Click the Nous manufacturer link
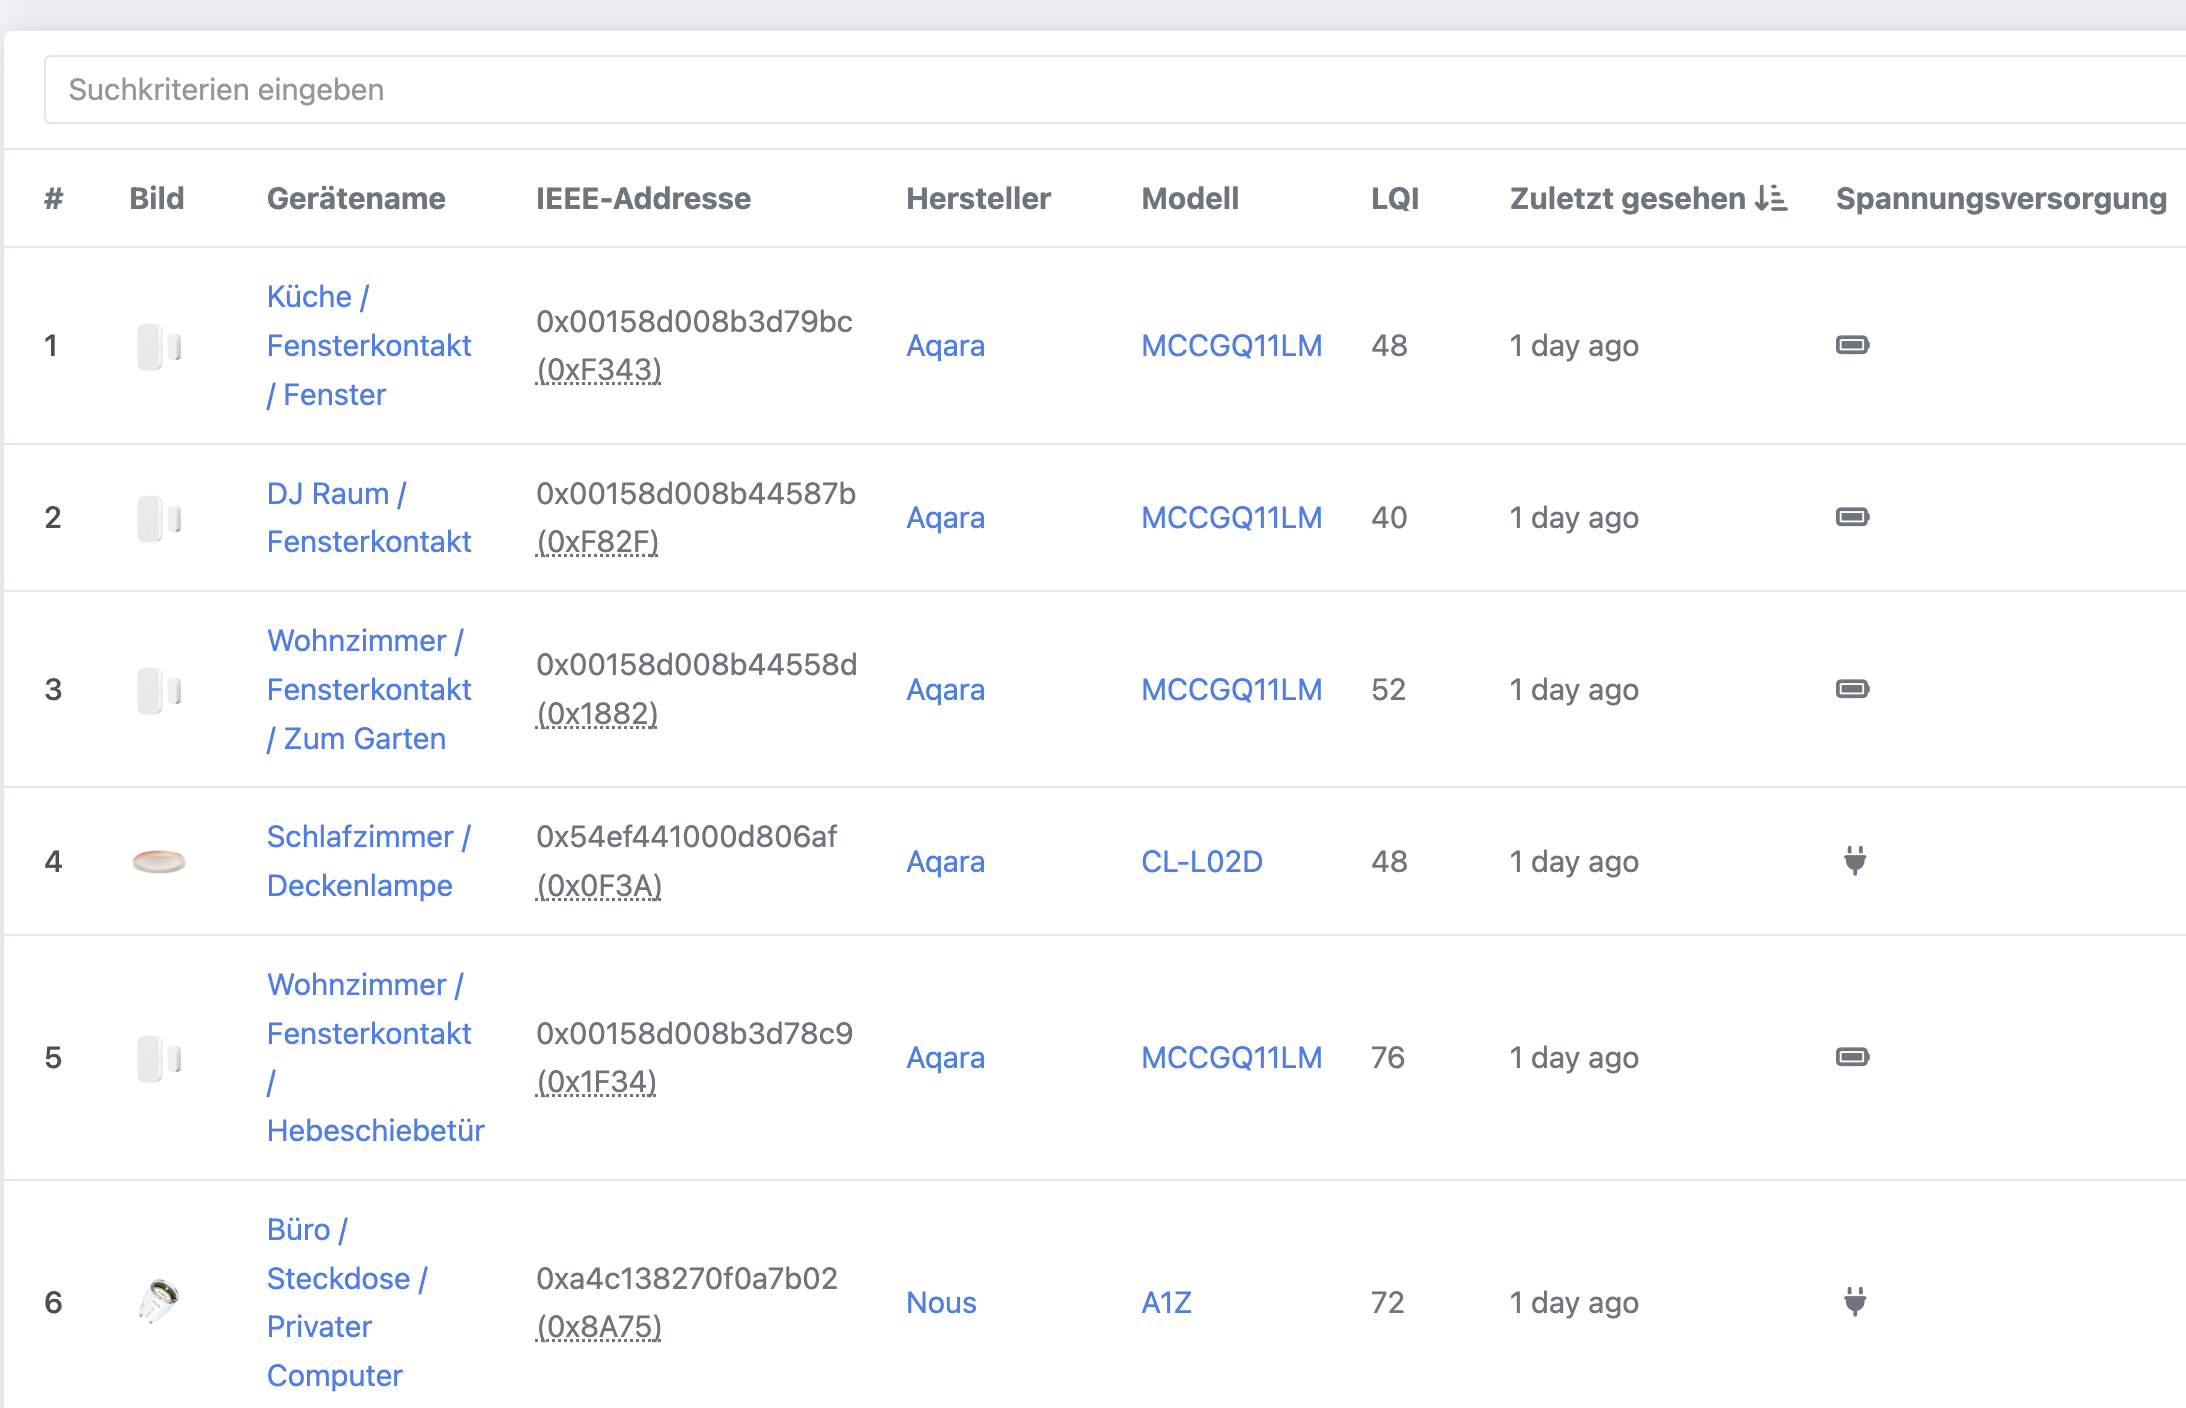Screen dimensions: 2186x1408 [x=941, y=1302]
